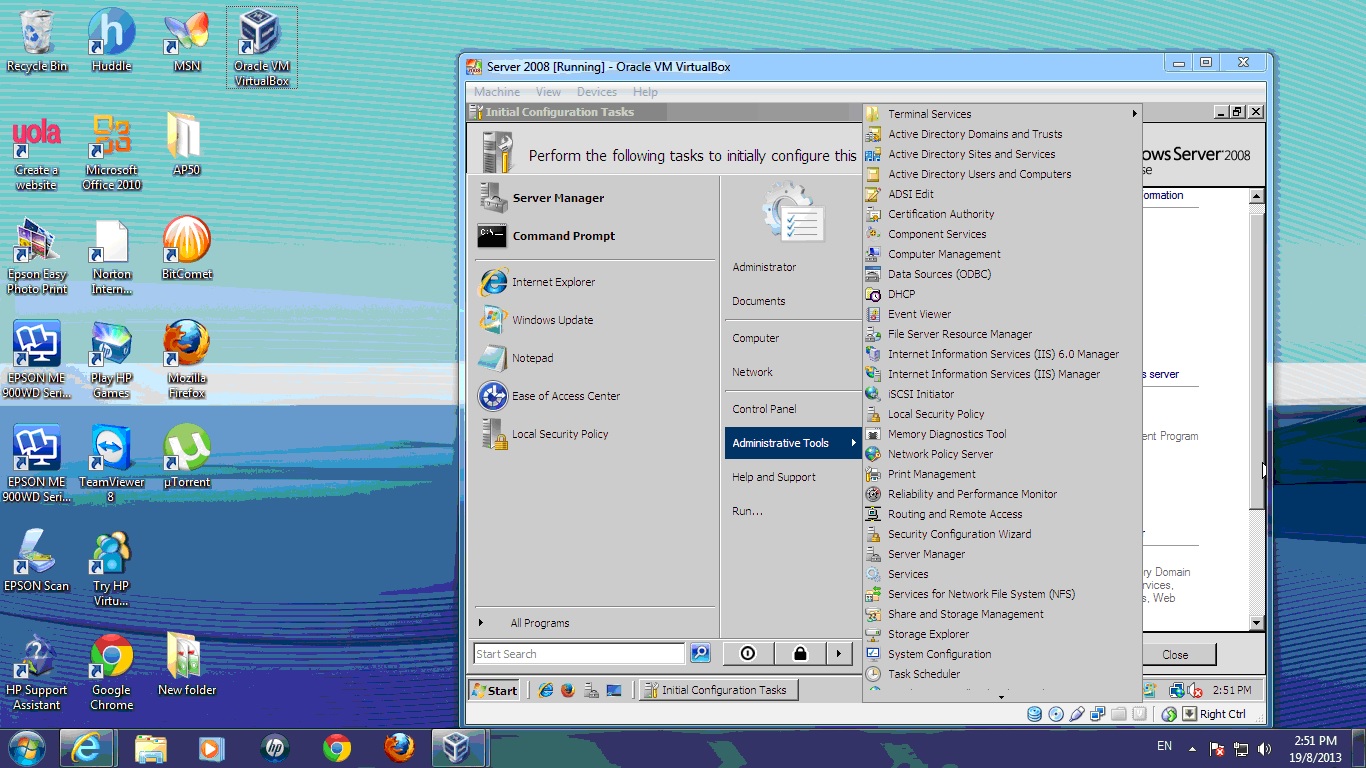Open Command Prompt icon in Start menu
The image size is (1366, 768).
tap(492, 236)
